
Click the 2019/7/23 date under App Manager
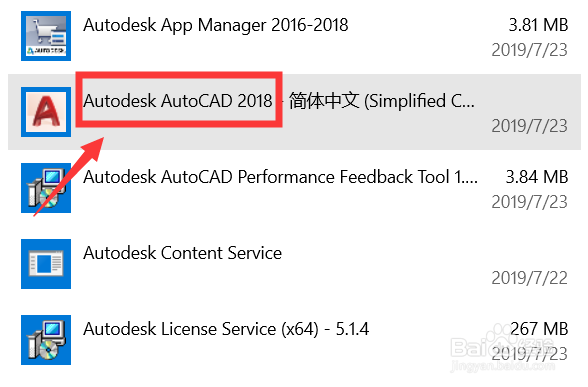pos(530,50)
